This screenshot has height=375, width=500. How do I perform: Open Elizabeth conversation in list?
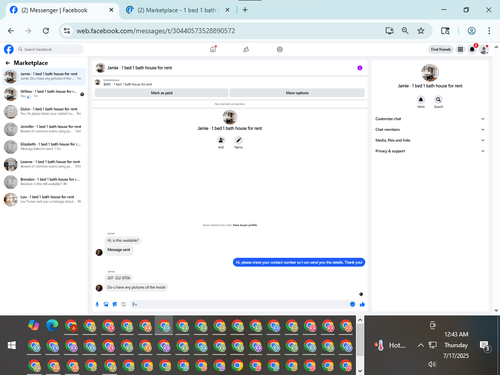pos(44,147)
